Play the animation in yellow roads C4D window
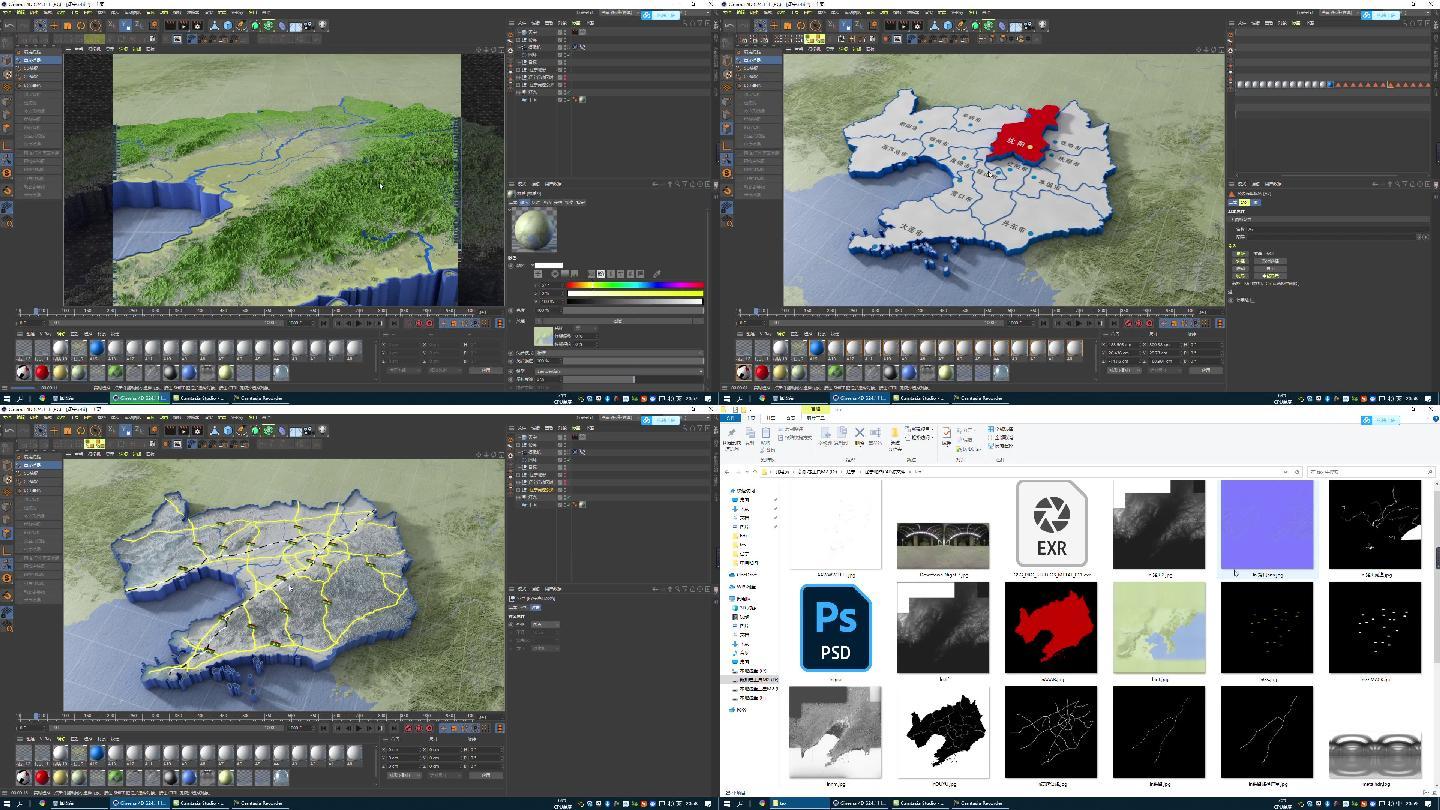This screenshot has height=810, width=1440. point(358,728)
